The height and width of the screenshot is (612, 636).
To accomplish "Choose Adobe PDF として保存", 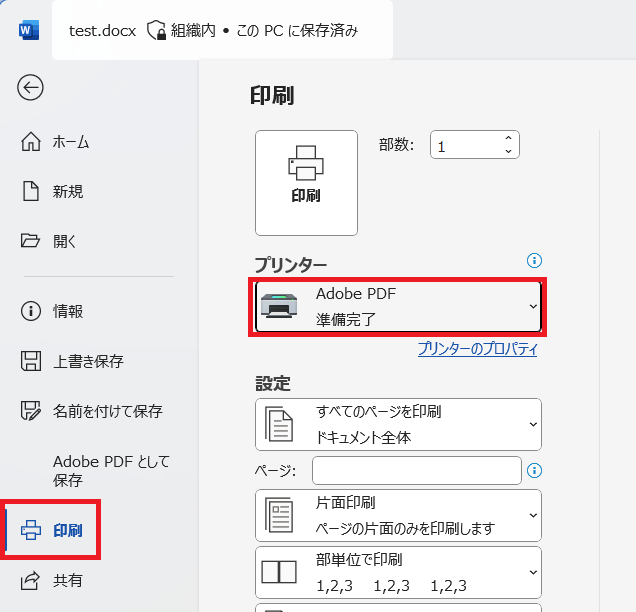I will [111, 470].
